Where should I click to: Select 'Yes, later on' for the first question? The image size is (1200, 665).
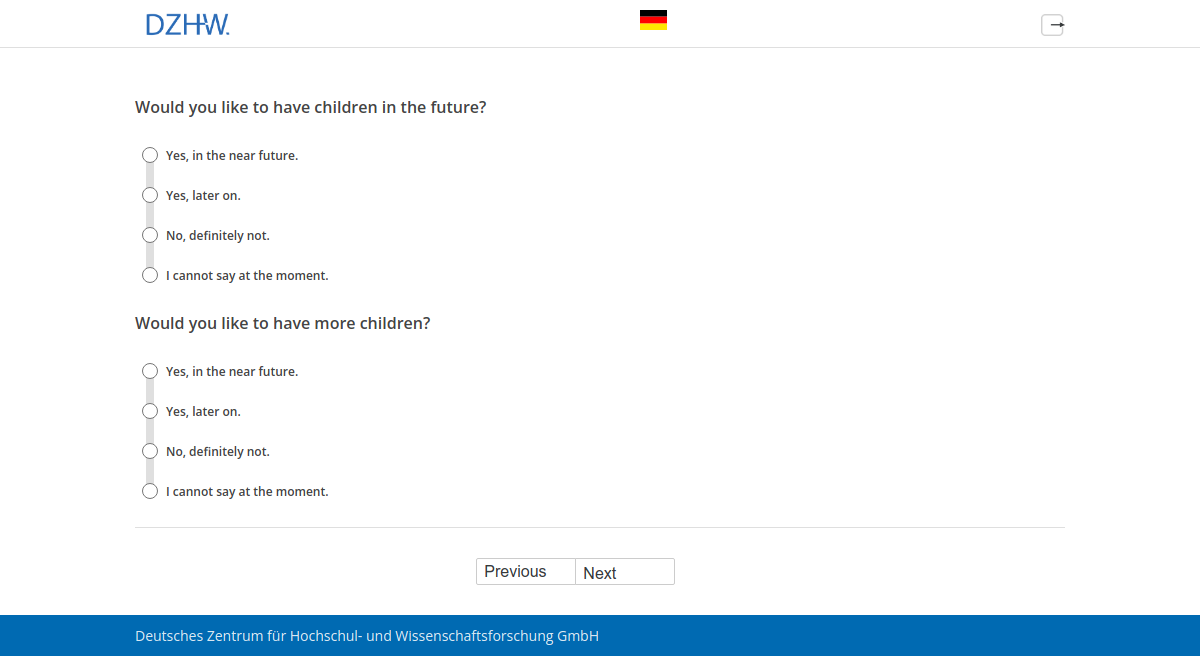[150, 195]
